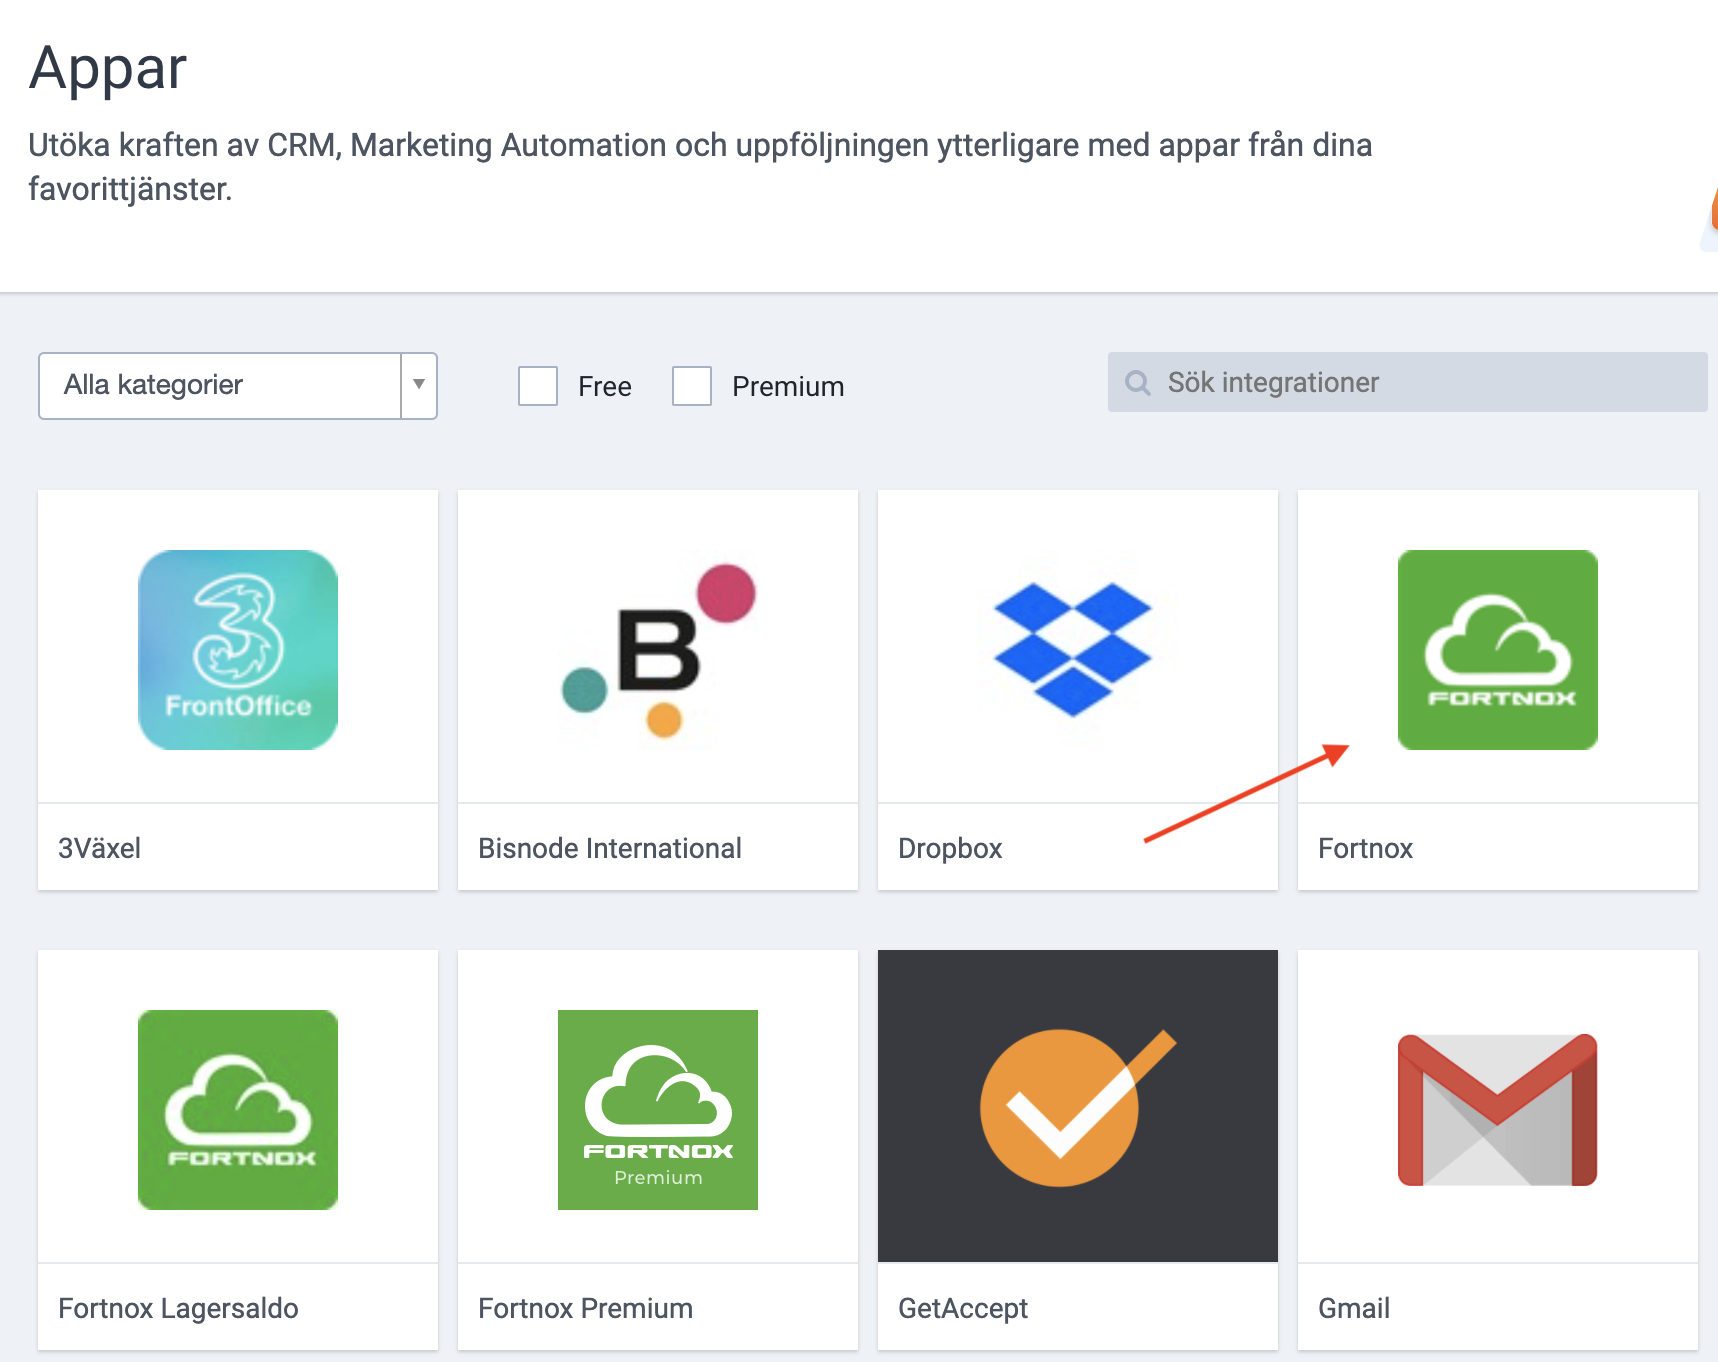Open the Alla kategorier dropdown

(x=238, y=386)
